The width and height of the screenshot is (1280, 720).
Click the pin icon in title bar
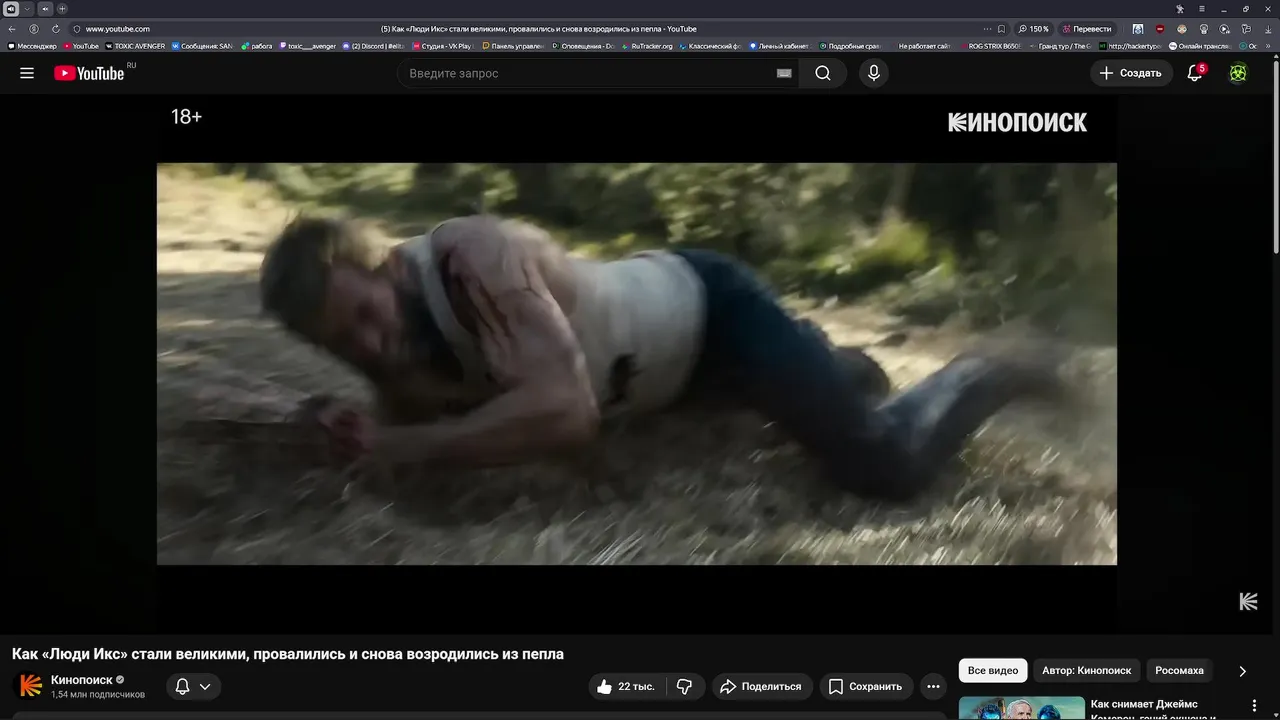coord(1180,9)
